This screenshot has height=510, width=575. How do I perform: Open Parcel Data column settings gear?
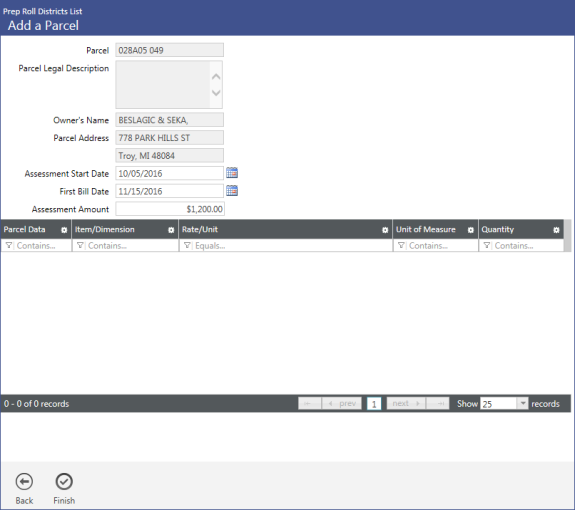64,230
